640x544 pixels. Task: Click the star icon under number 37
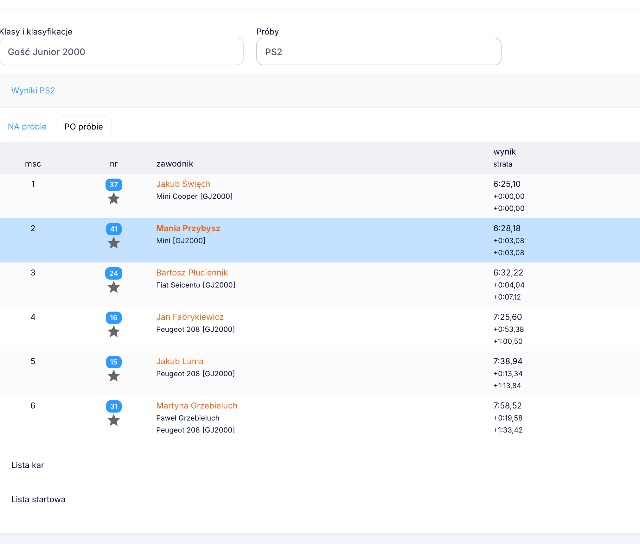point(114,199)
